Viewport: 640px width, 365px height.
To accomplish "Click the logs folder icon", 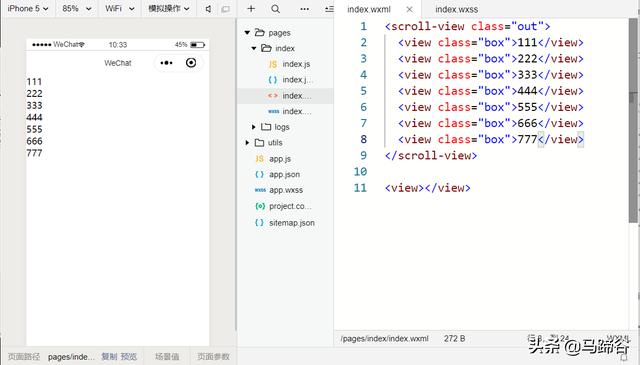I will pyautogui.click(x=266, y=127).
